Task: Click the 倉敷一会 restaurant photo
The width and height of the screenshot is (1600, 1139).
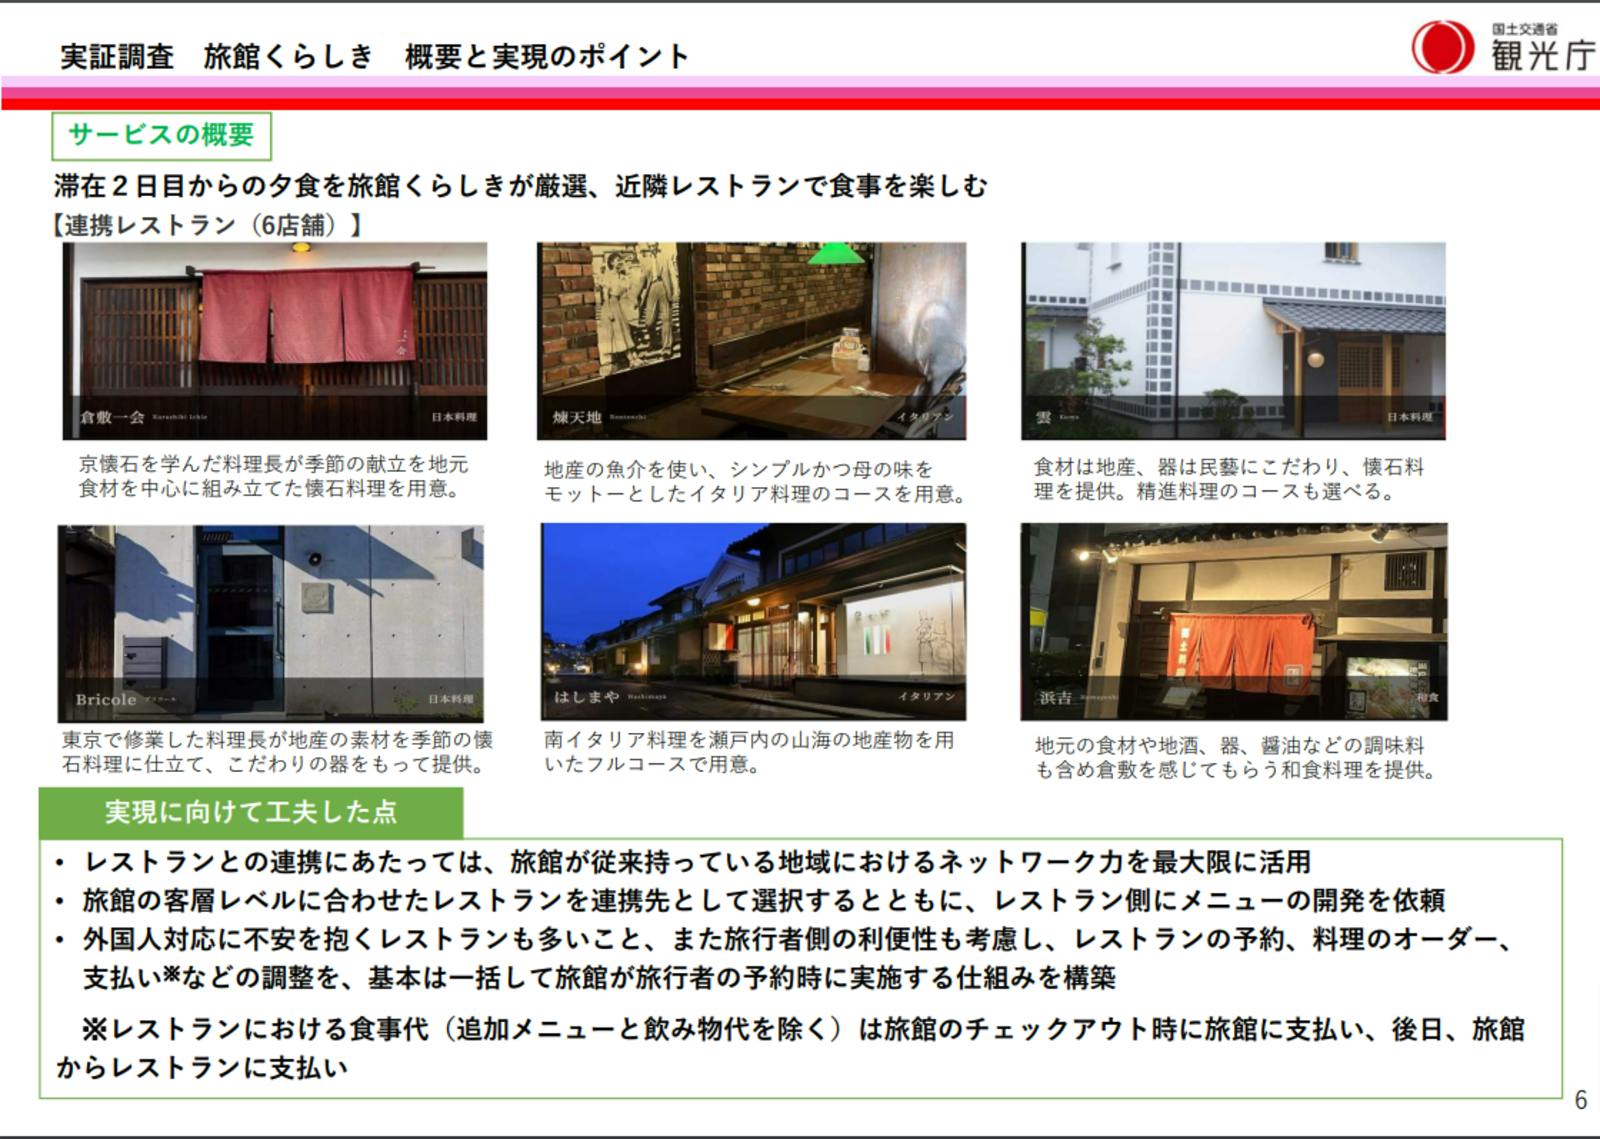Action: pyautogui.click(x=275, y=341)
